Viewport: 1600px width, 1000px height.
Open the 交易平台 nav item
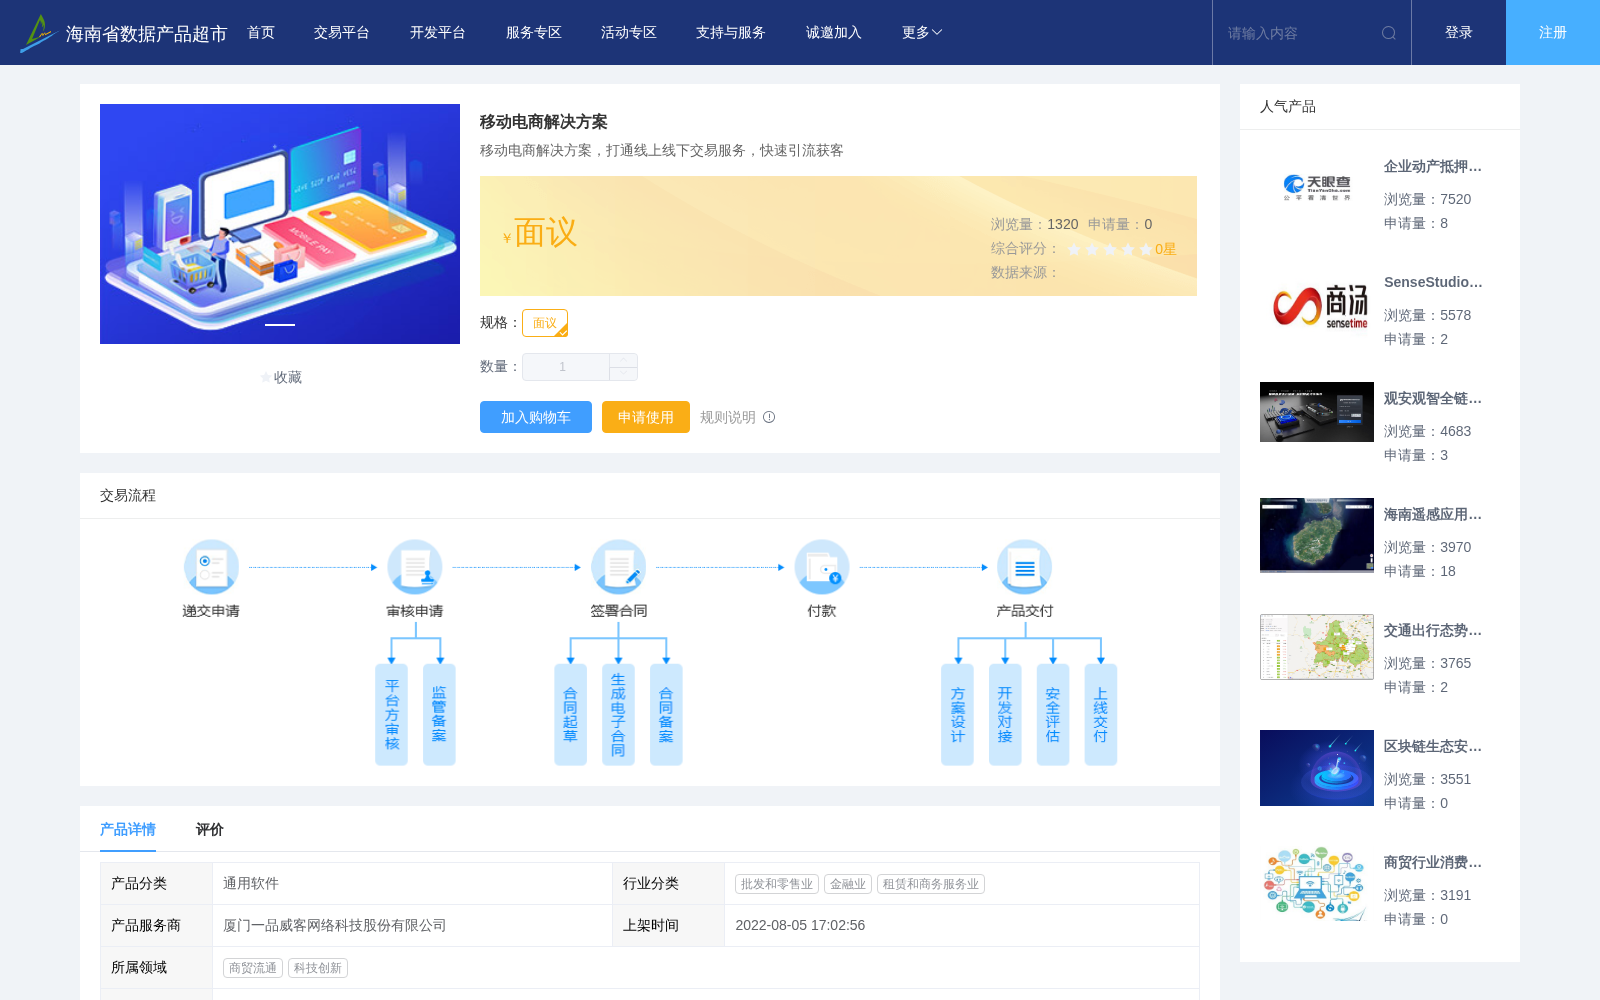342,33
